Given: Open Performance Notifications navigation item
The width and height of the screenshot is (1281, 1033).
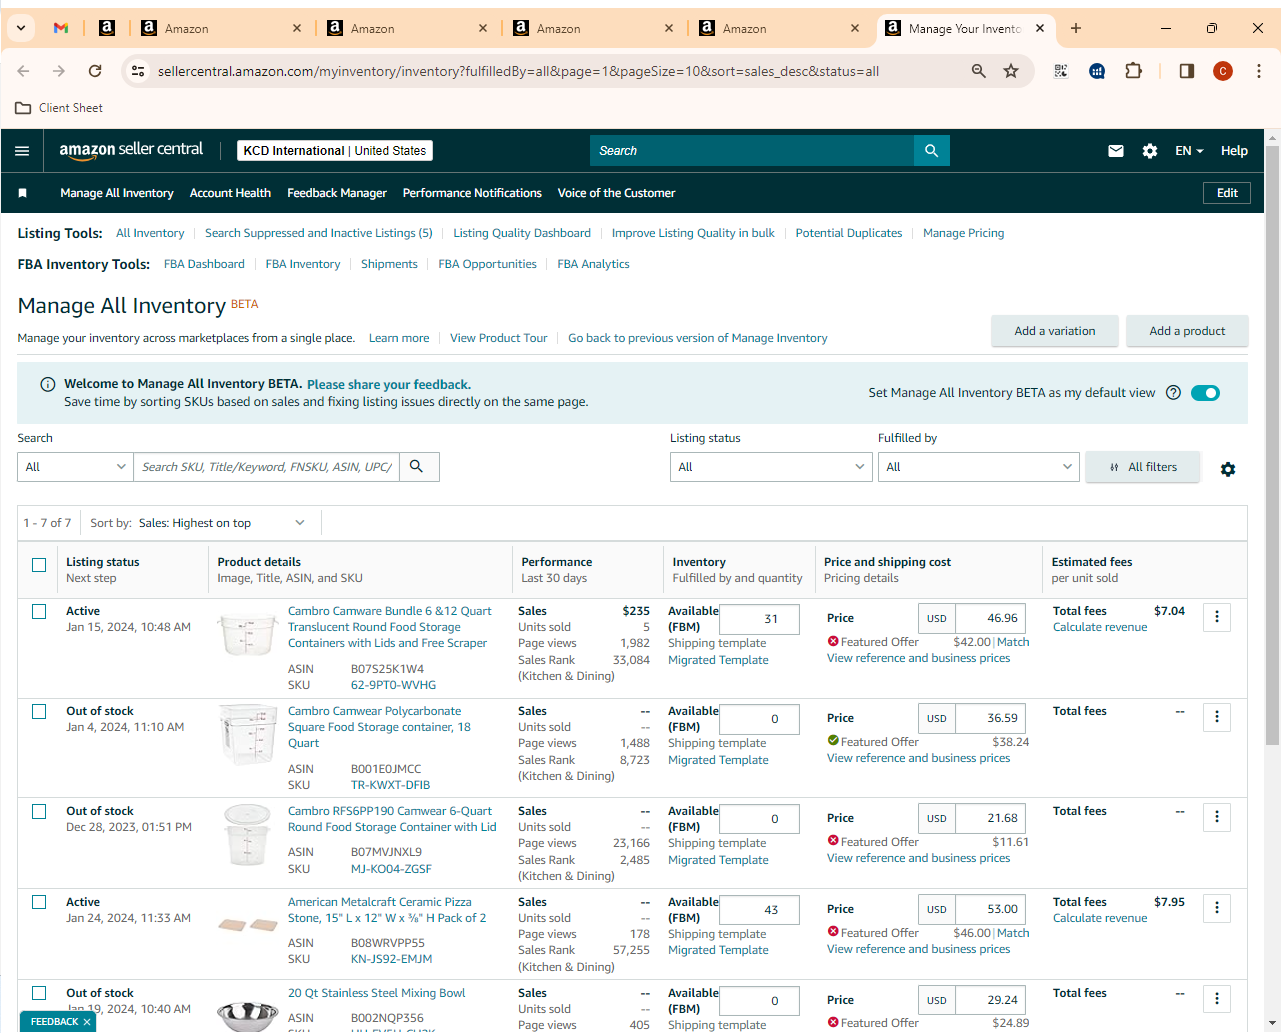Looking at the screenshot, I should (472, 193).
